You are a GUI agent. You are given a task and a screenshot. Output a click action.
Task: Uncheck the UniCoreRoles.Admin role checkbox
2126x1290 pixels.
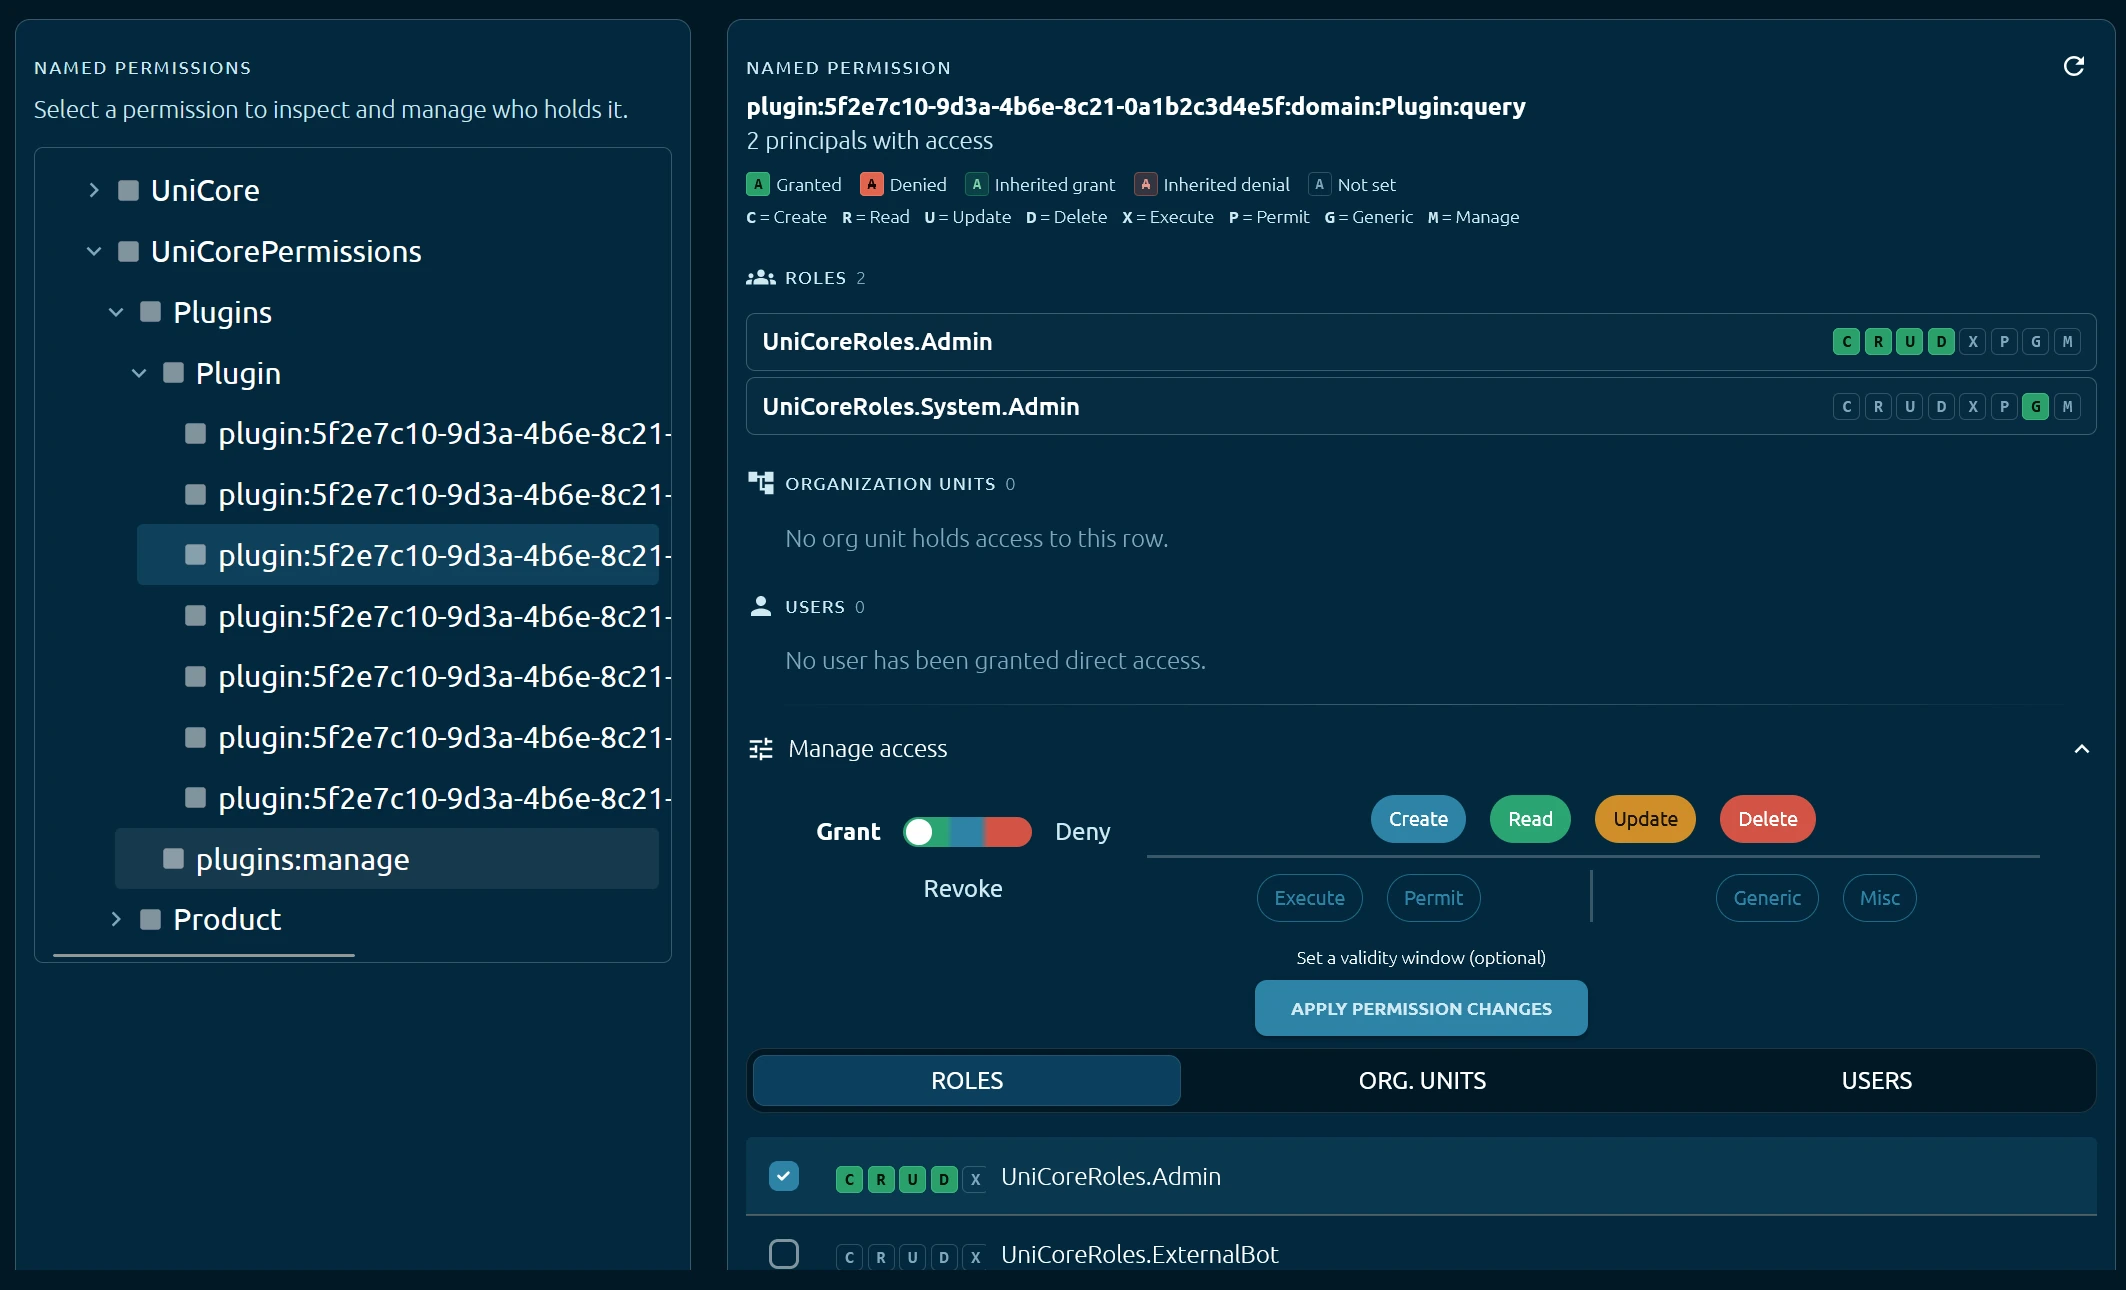pyautogui.click(x=784, y=1176)
